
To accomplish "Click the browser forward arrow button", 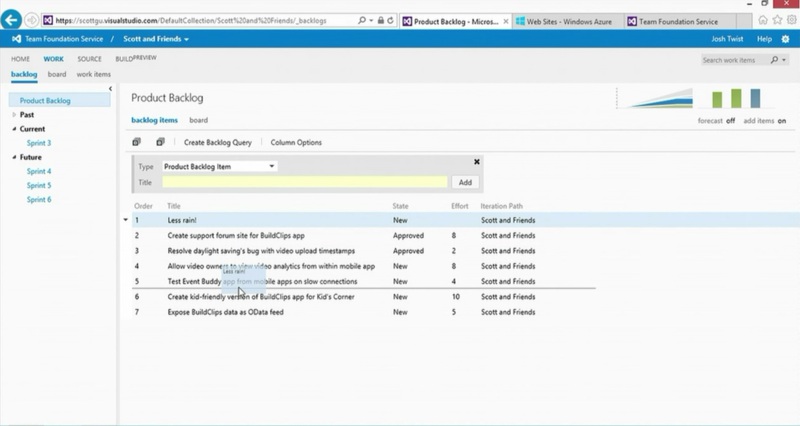I will click(x=32, y=20).
